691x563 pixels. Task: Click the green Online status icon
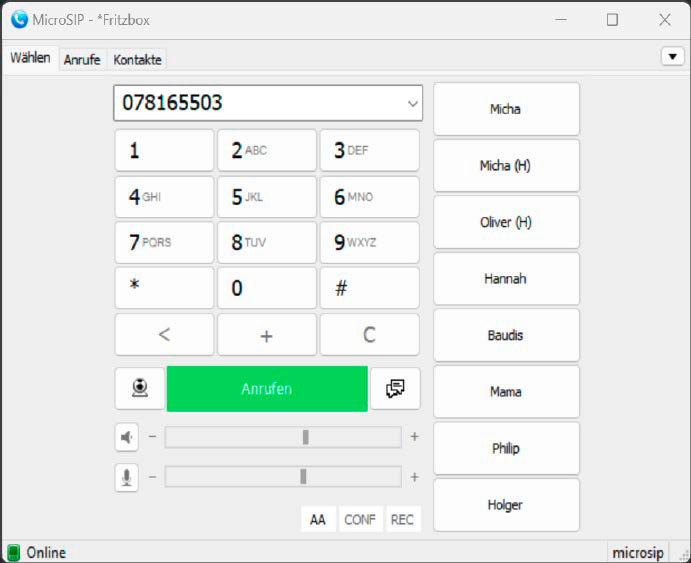[14, 552]
